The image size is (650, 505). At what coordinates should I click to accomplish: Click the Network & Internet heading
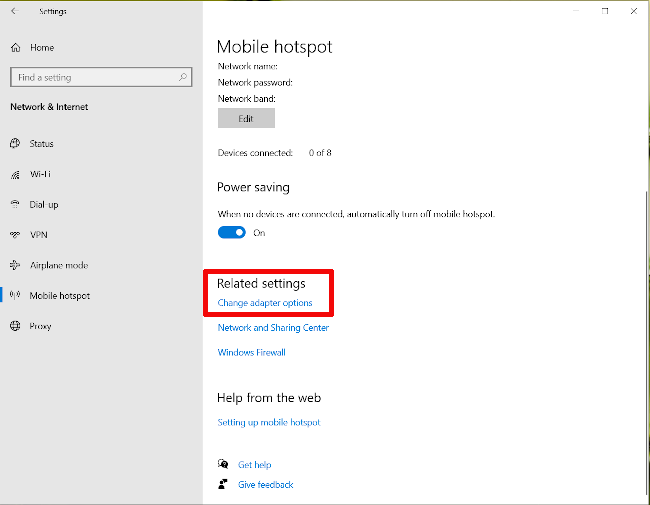[x=49, y=107]
